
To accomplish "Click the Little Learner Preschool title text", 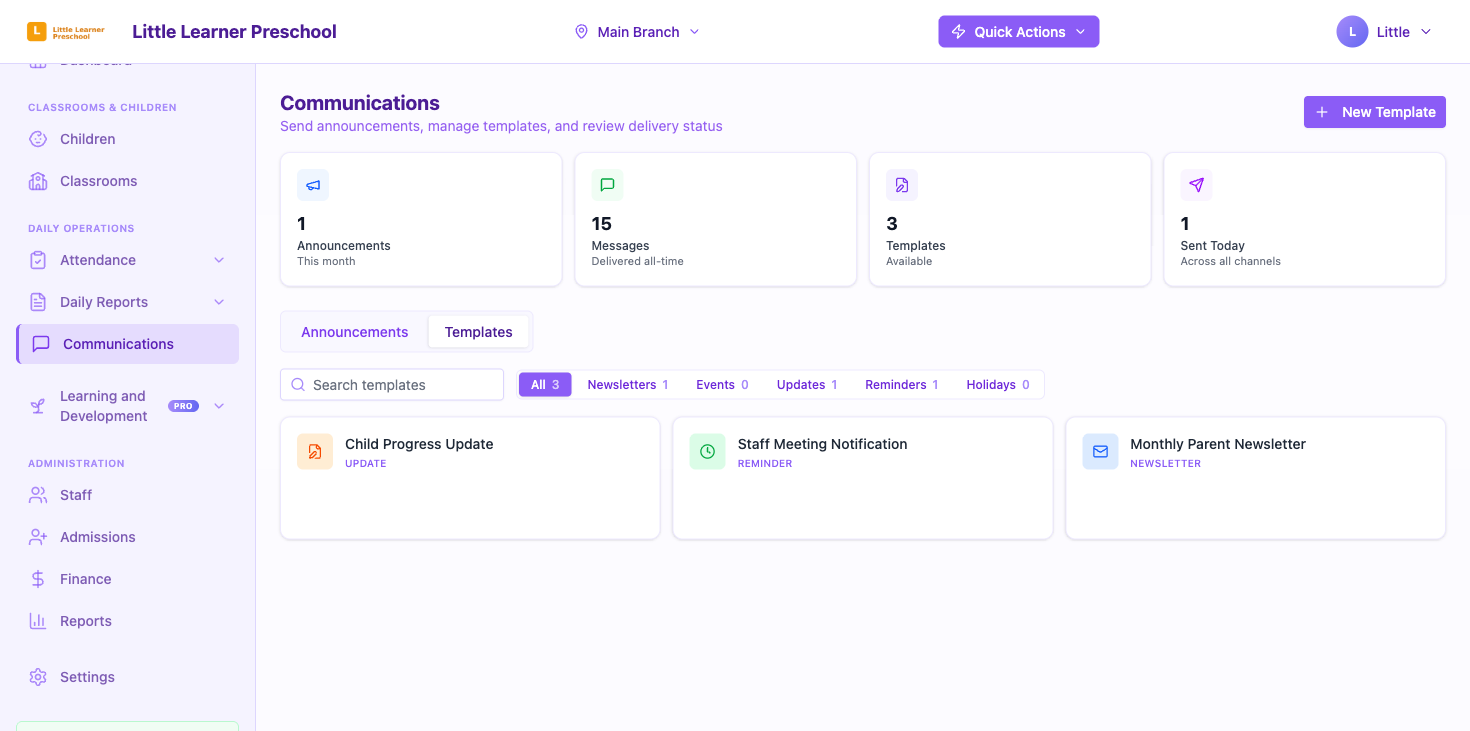I will pos(234,32).
